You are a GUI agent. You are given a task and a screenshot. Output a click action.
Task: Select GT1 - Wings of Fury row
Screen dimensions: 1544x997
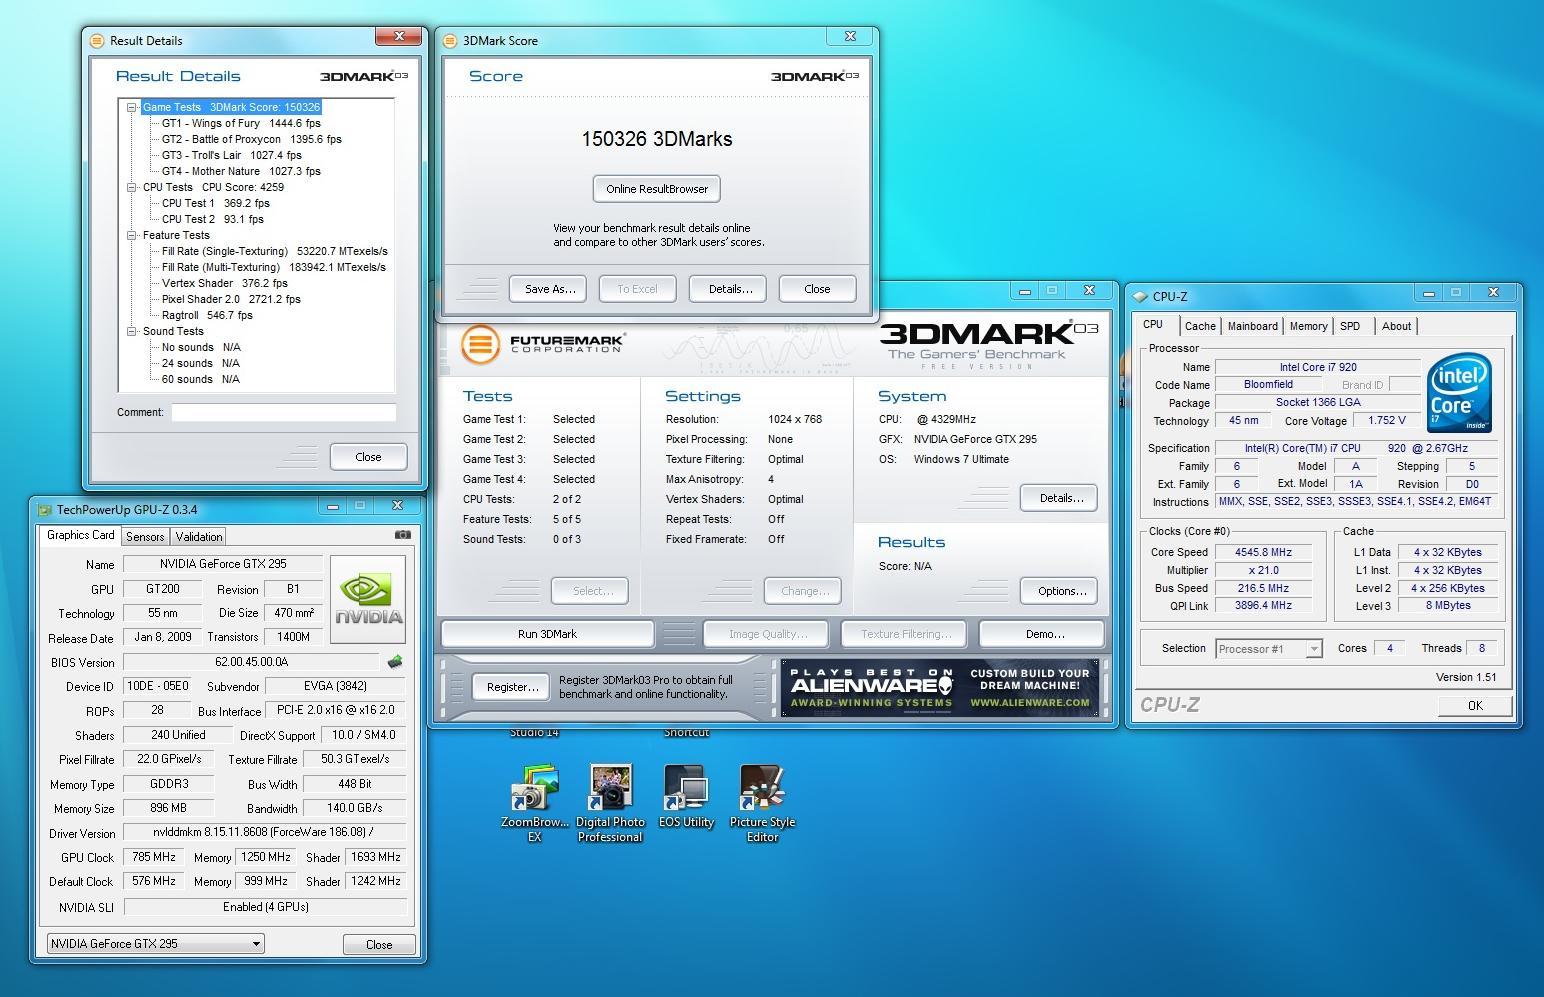pyautogui.click(x=241, y=123)
